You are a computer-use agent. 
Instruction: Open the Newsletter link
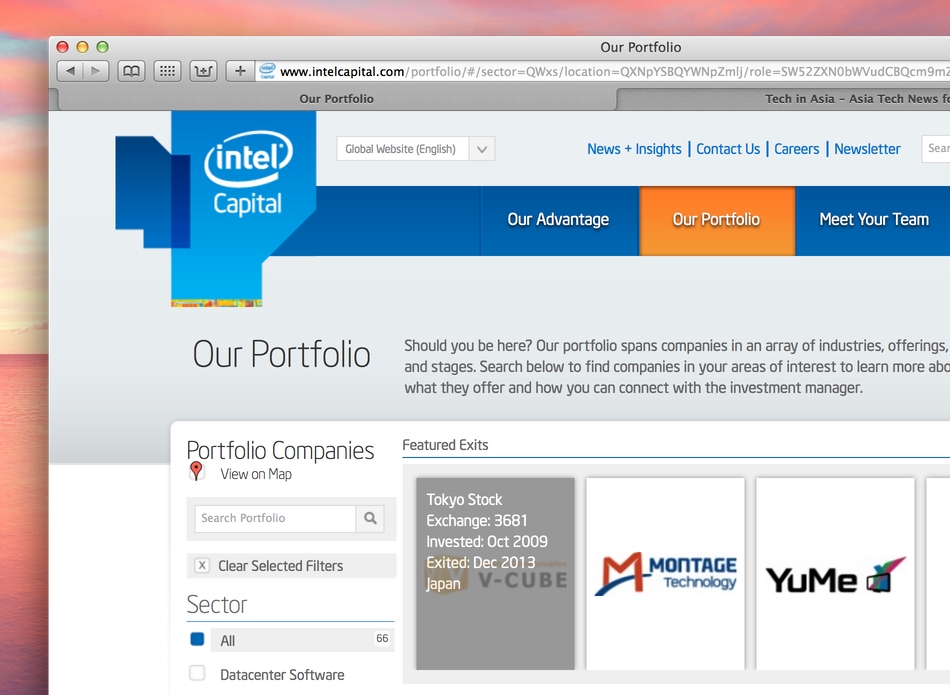(867, 149)
